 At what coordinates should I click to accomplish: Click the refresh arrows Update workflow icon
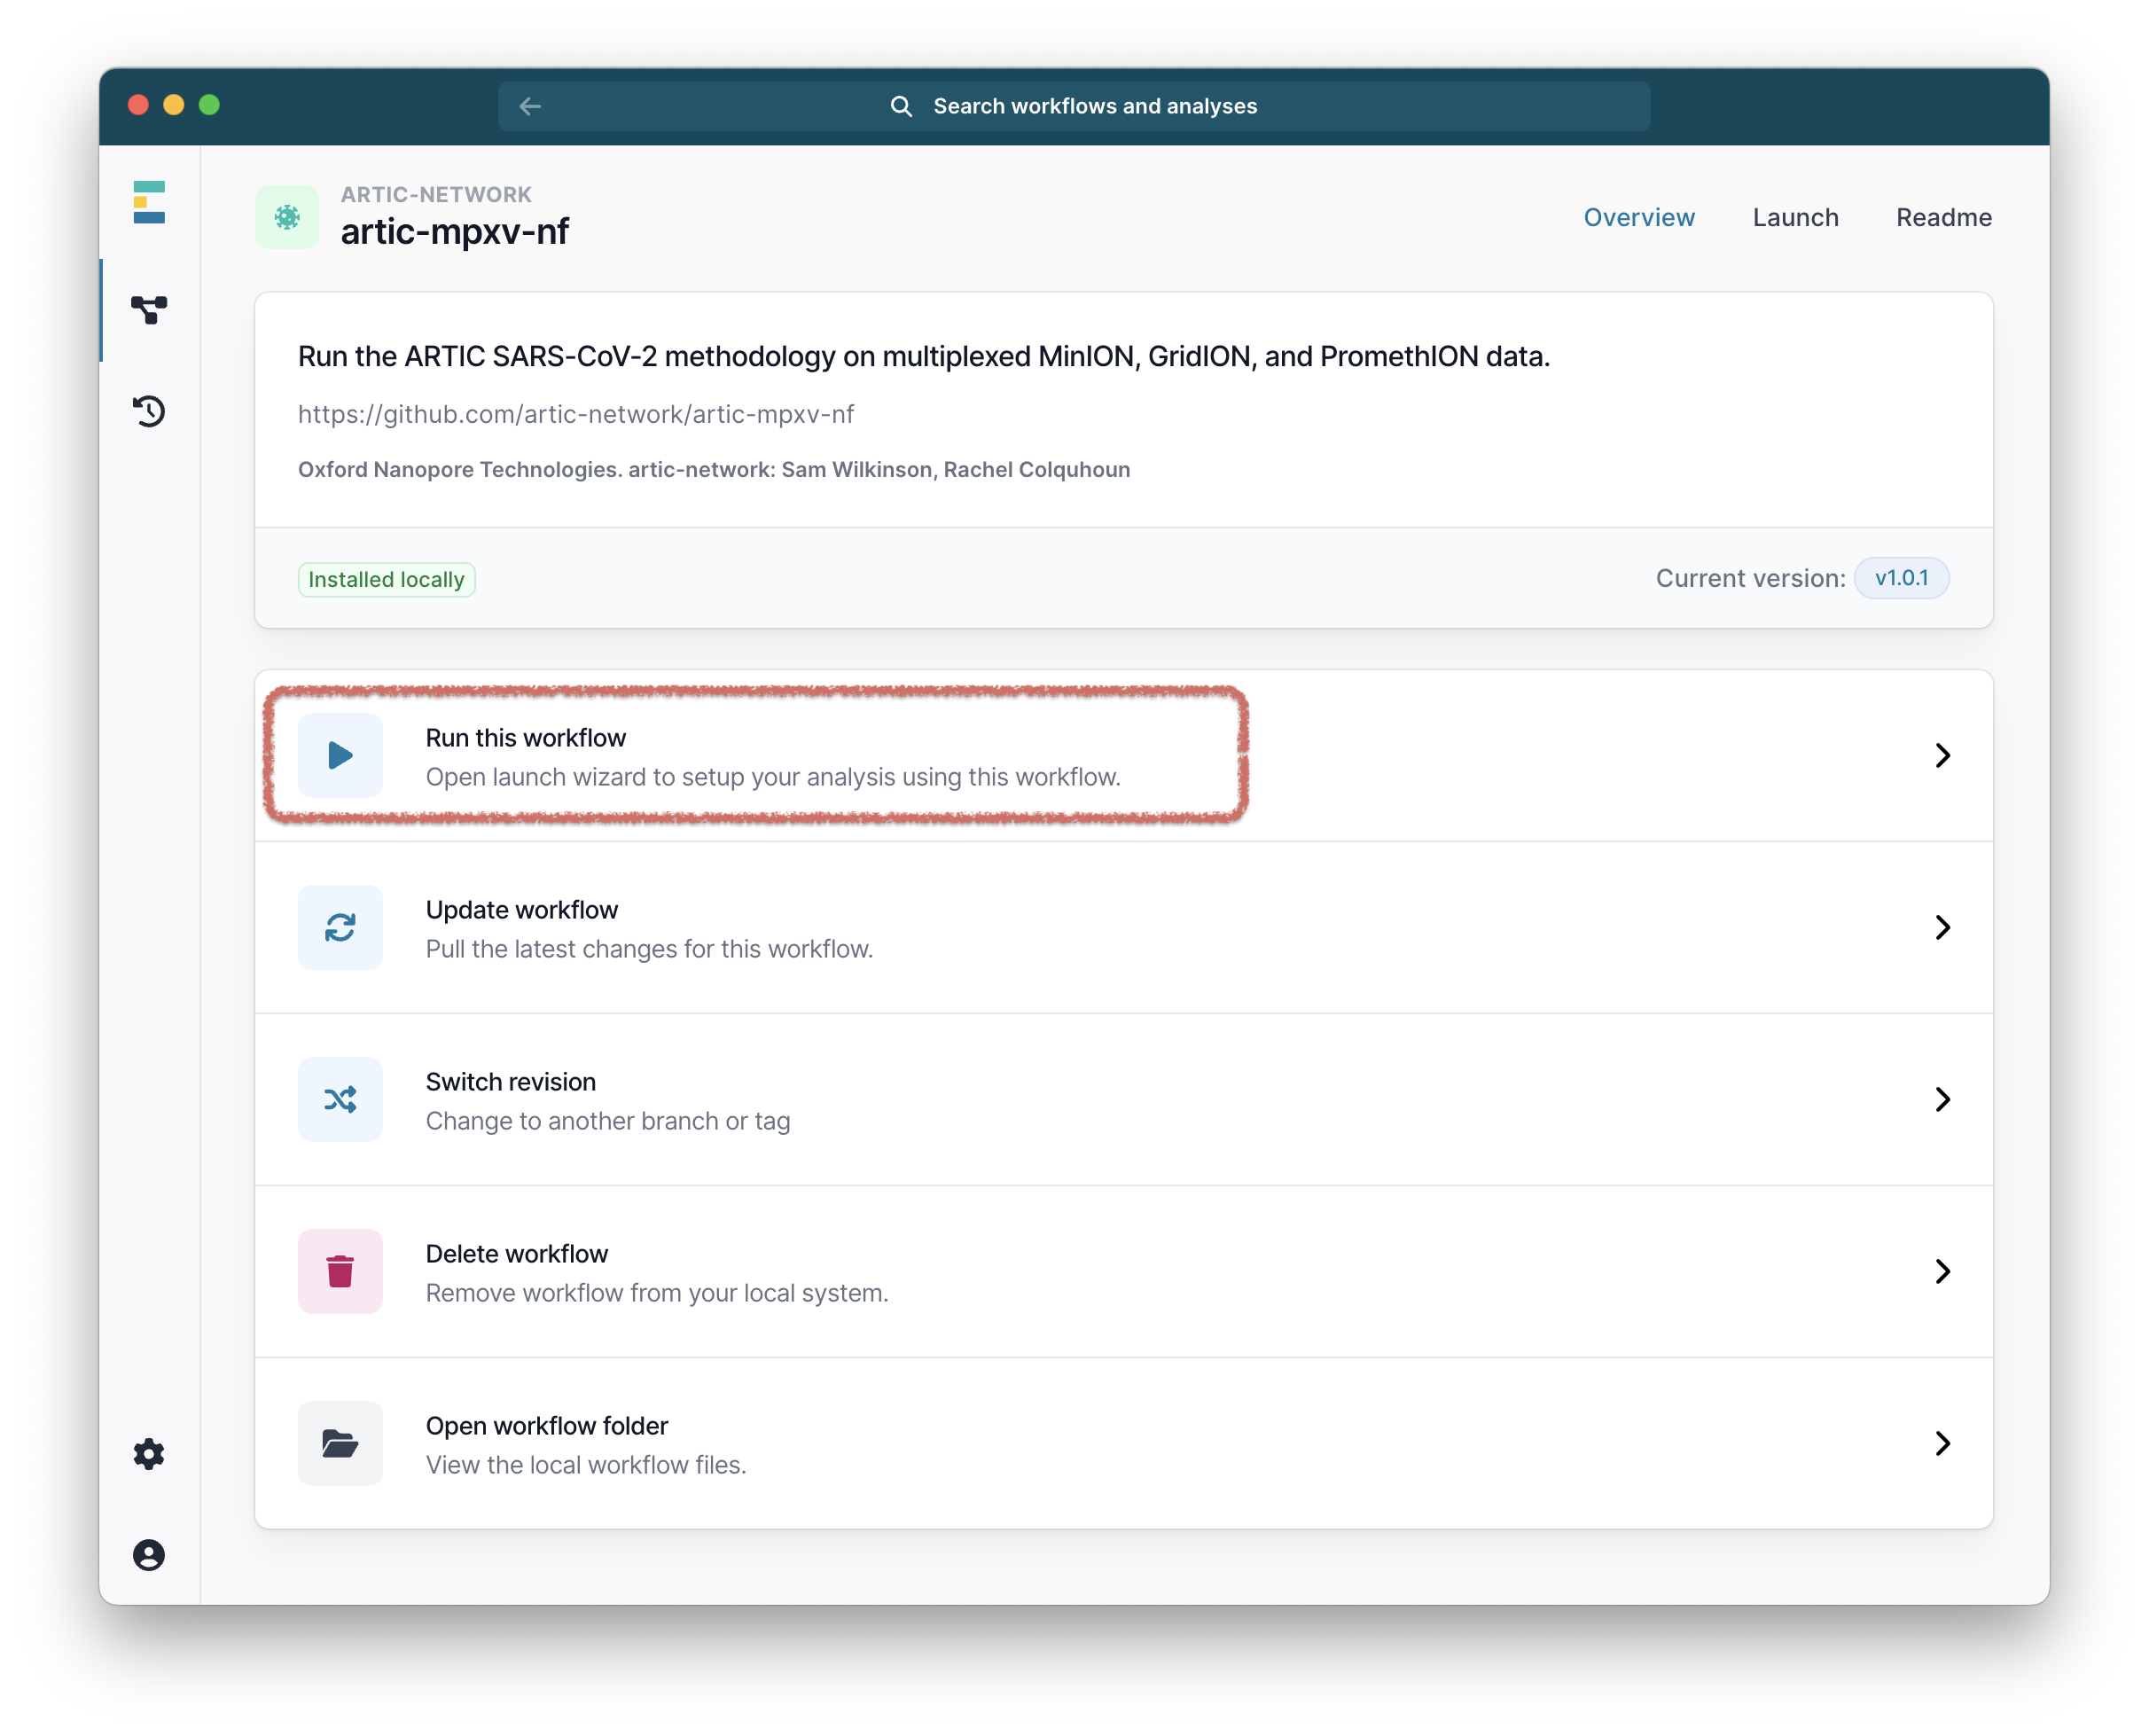click(x=340, y=927)
